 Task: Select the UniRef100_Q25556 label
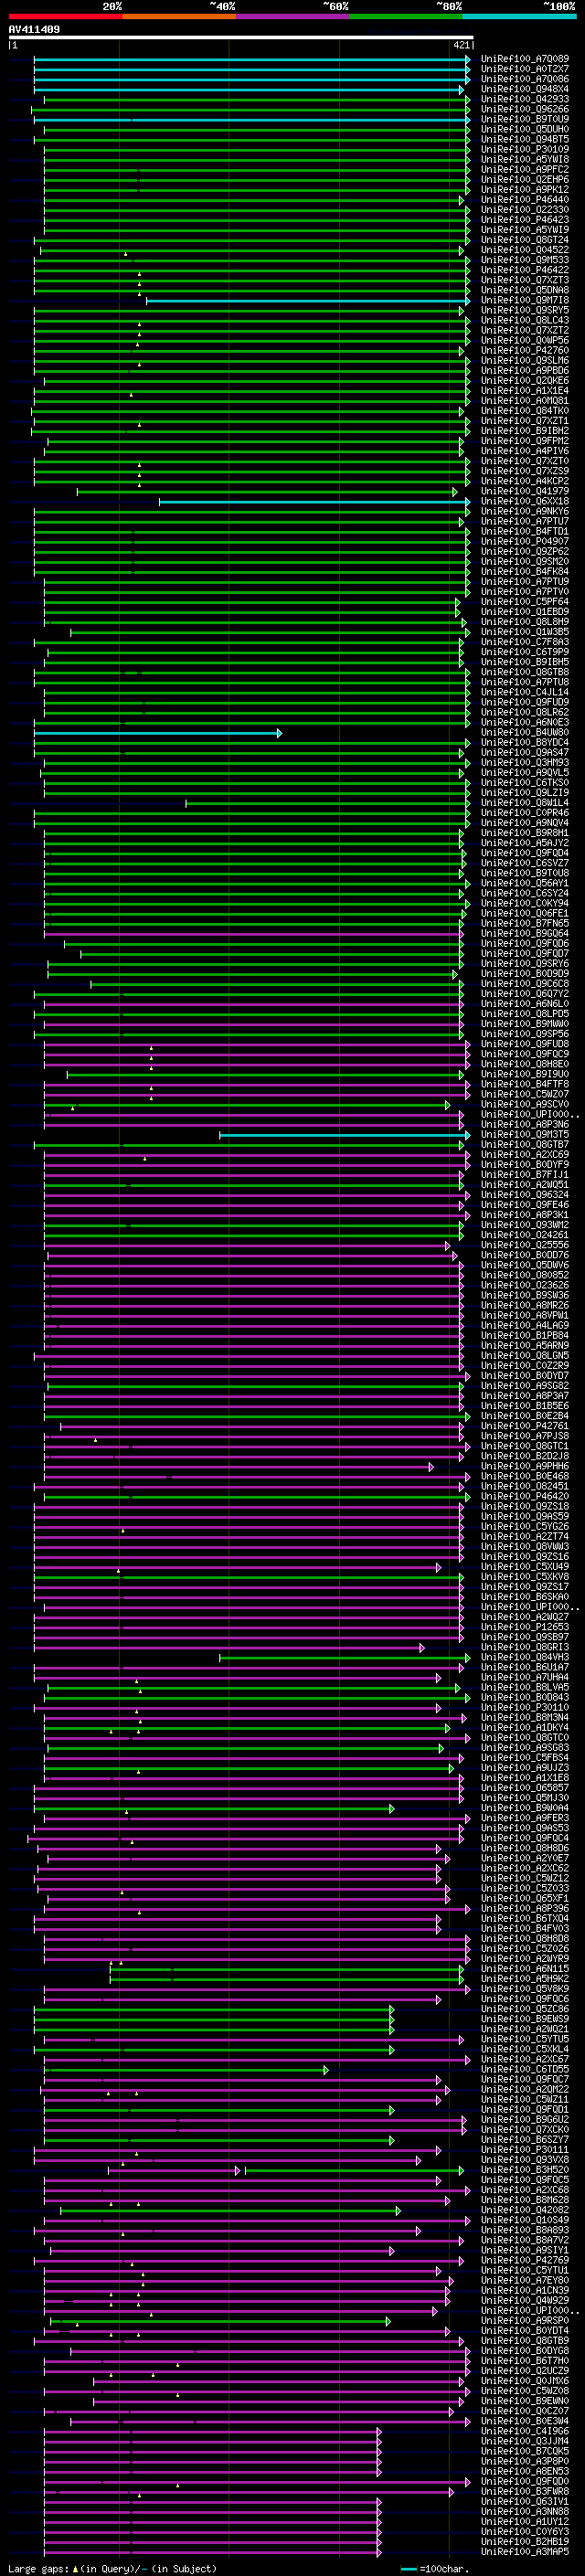(x=525, y=1245)
